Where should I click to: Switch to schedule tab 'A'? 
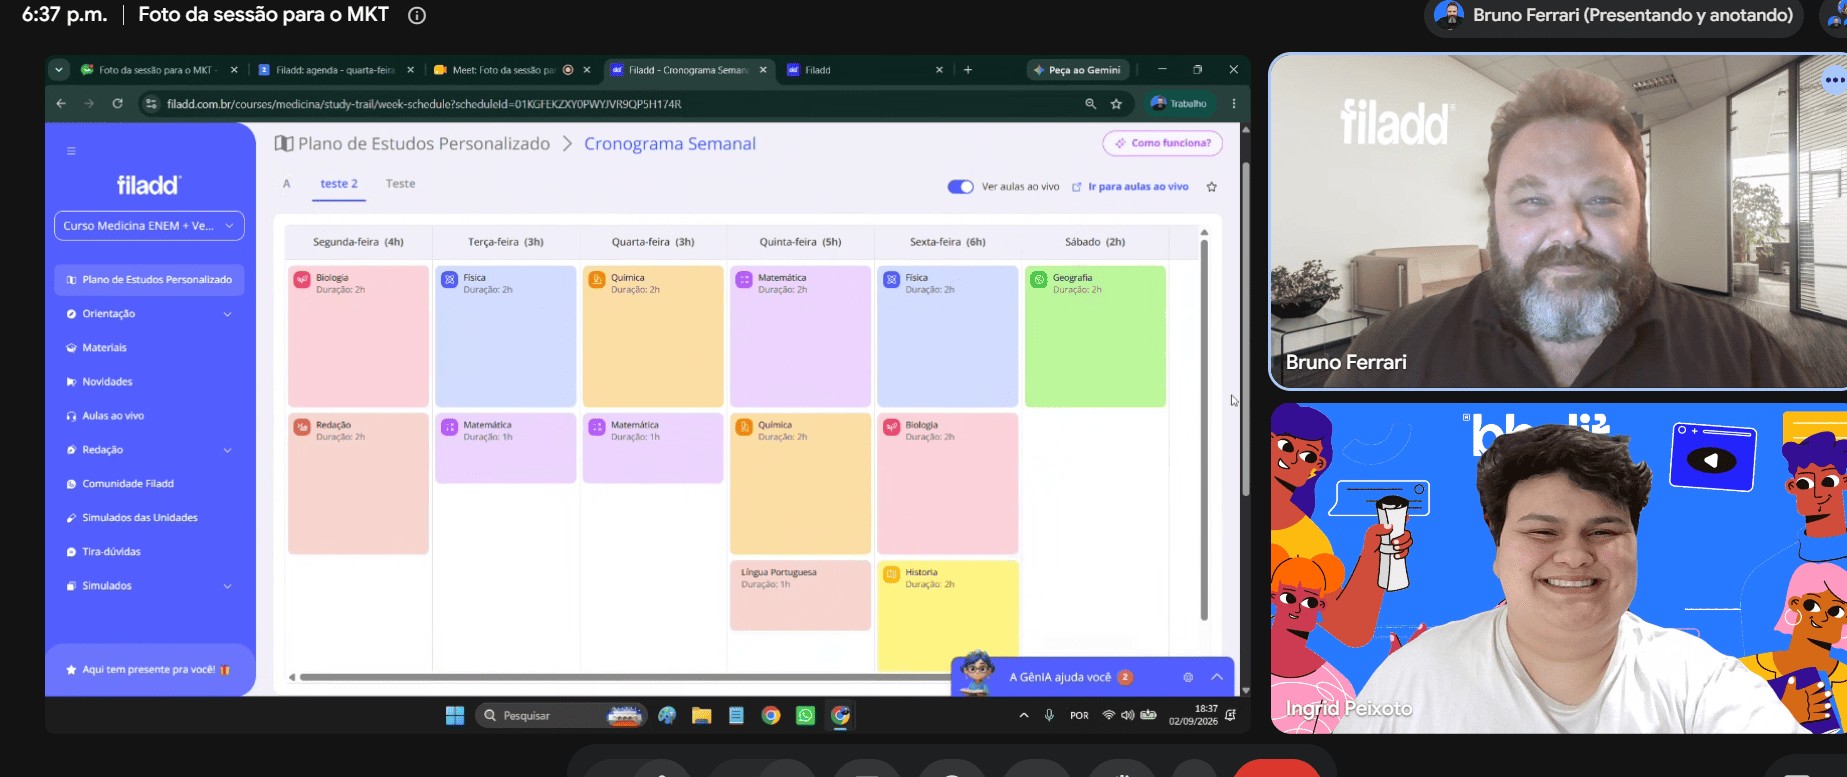[x=287, y=184]
